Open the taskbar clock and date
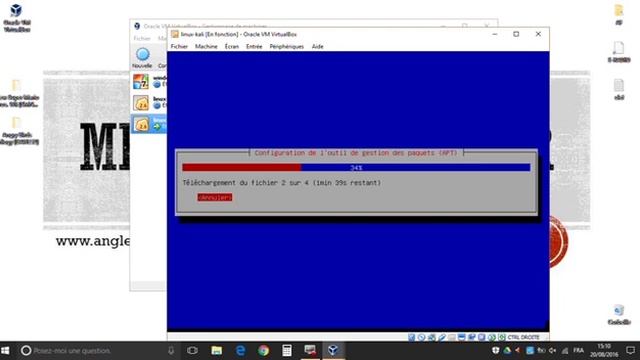Screen dimensions: 640x360 pos(604,351)
